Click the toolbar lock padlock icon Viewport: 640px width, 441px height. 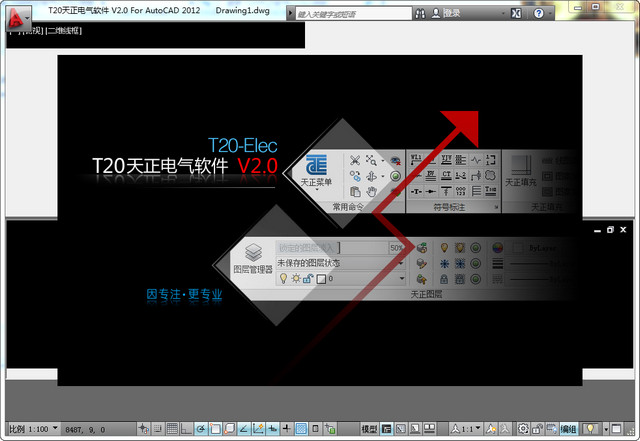pyautogui.click(x=537, y=429)
